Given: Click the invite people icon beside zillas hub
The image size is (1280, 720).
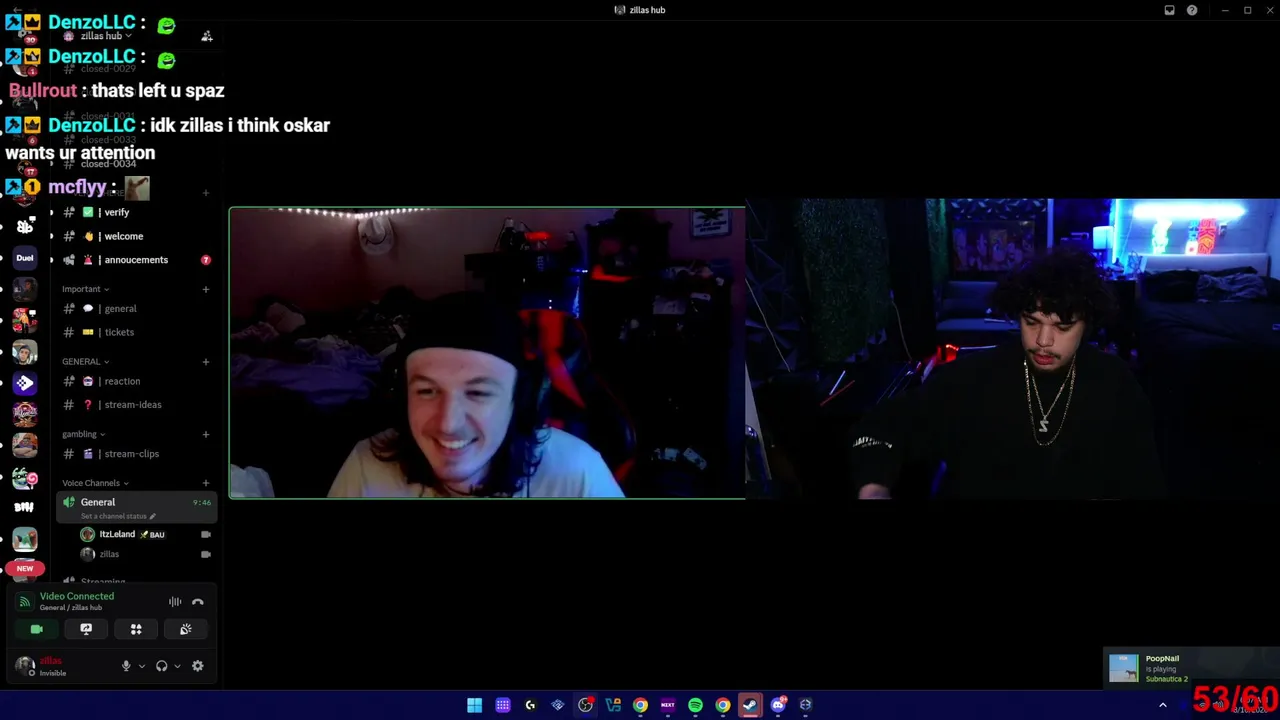Looking at the screenshot, I should [207, 36].
